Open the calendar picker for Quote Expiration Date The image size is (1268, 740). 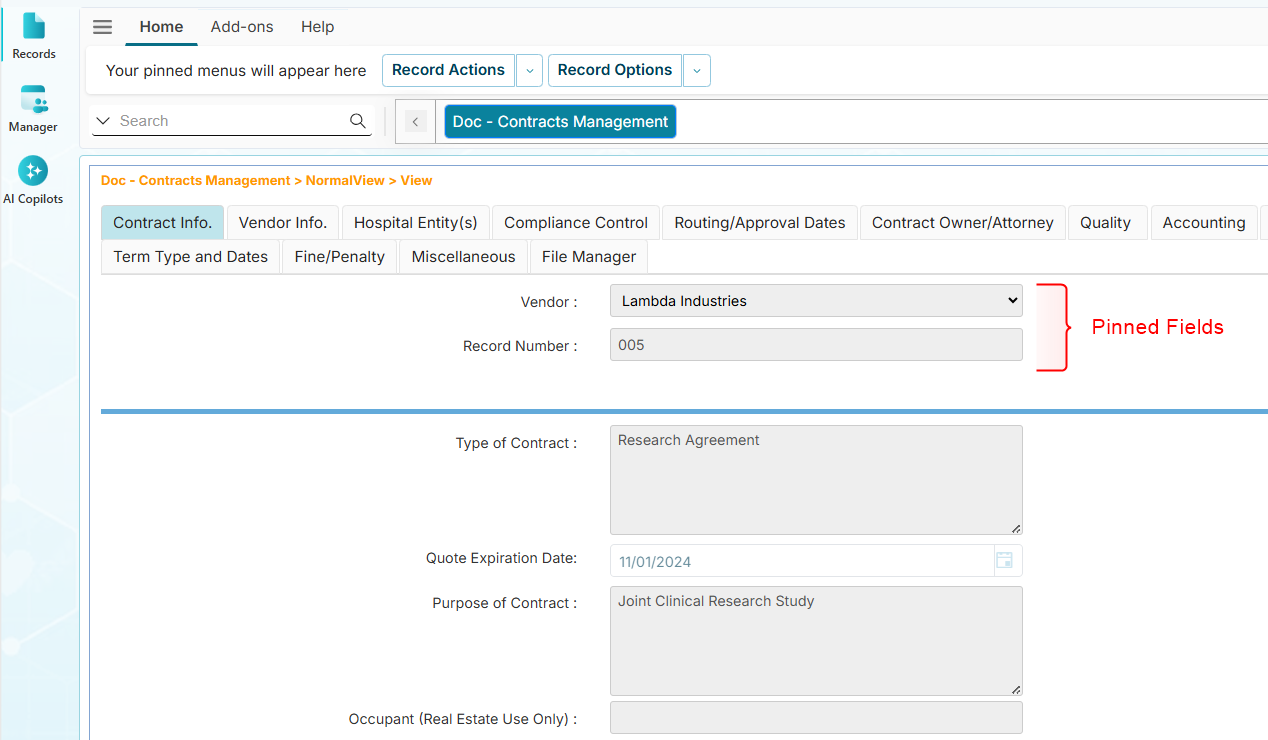pos(1004,561)
